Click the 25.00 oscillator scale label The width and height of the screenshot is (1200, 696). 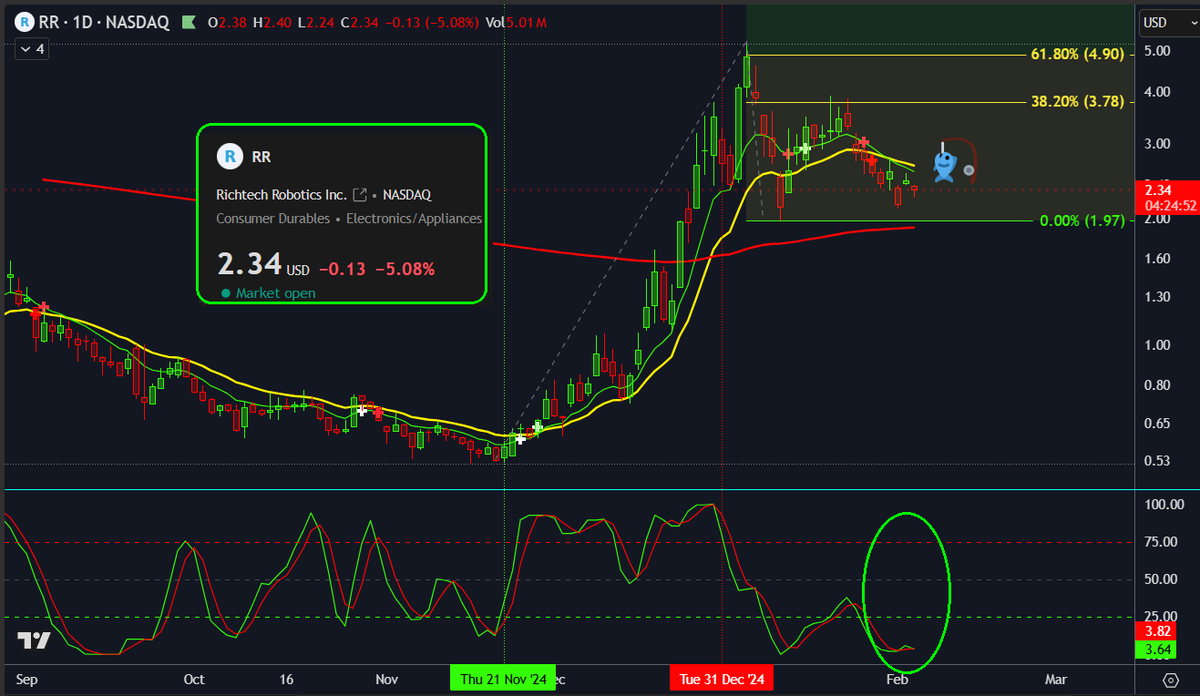1162,616
